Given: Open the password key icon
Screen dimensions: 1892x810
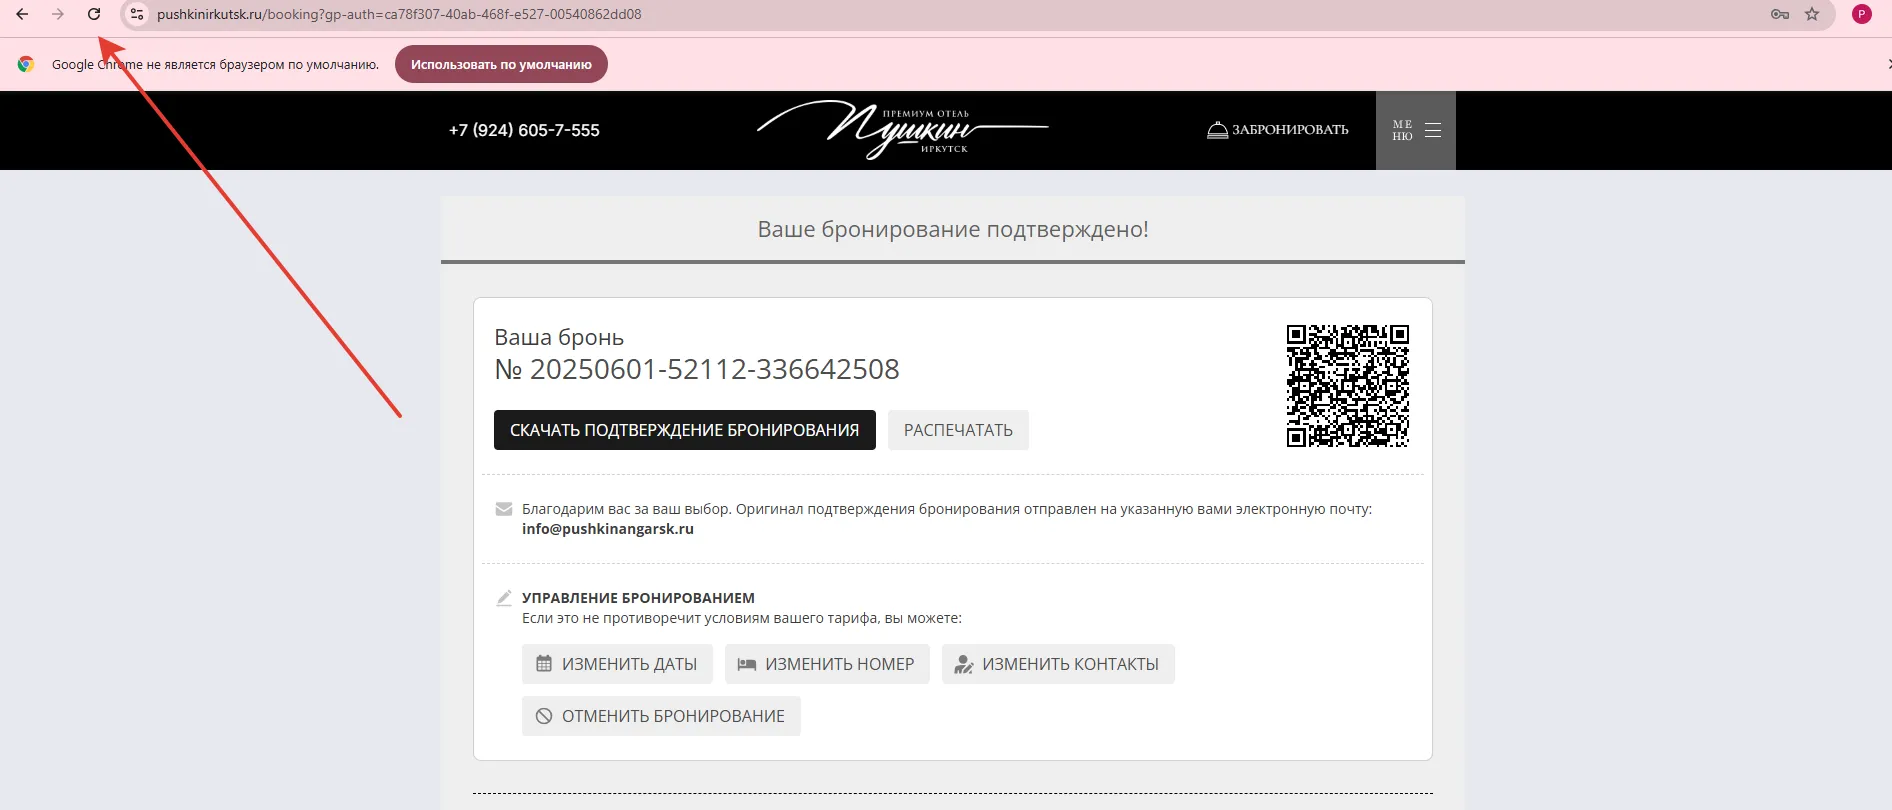Looking at the screenshot, I should (x=1780, y=14).
